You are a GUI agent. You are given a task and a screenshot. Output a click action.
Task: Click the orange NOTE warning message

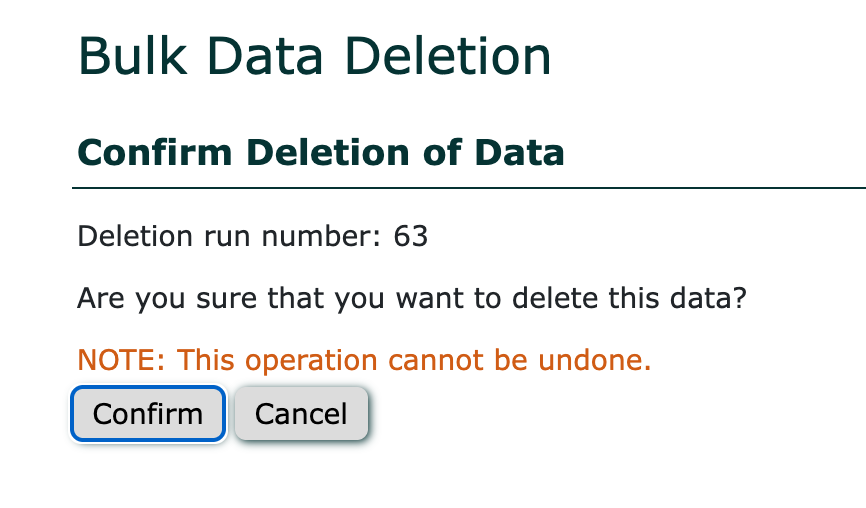(x=364, y=360)
